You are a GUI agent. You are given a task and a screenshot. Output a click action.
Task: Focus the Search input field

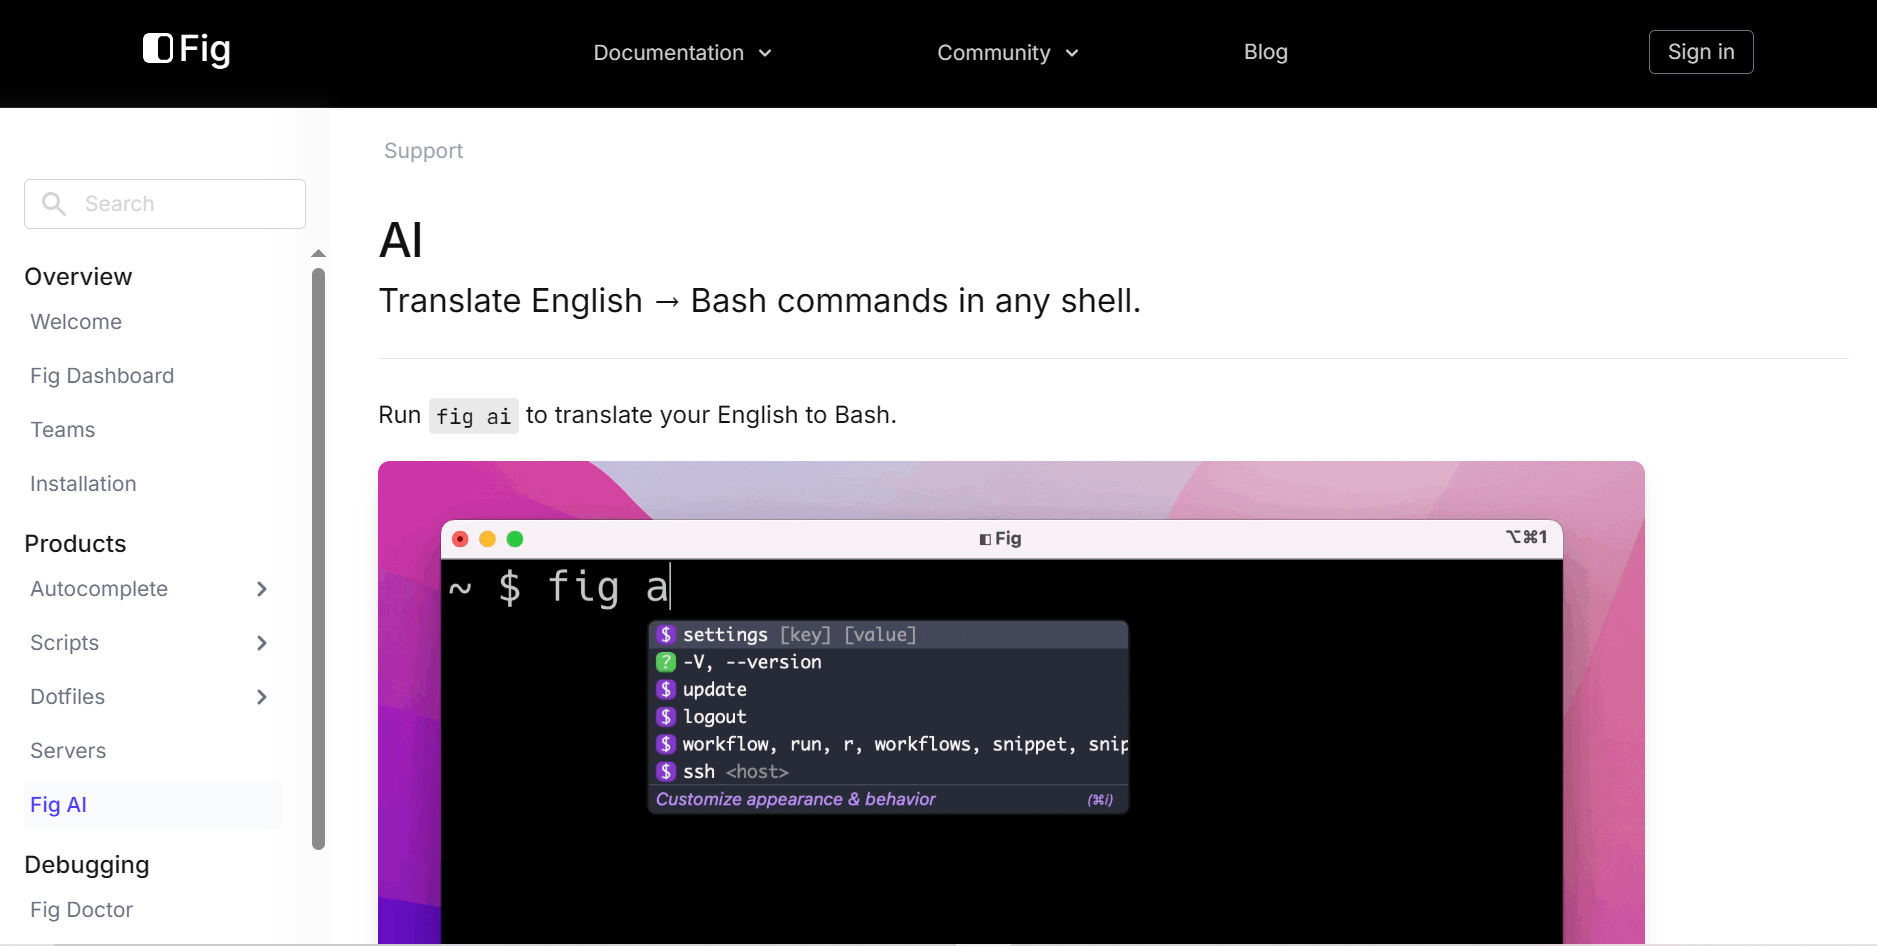[165, 204]
